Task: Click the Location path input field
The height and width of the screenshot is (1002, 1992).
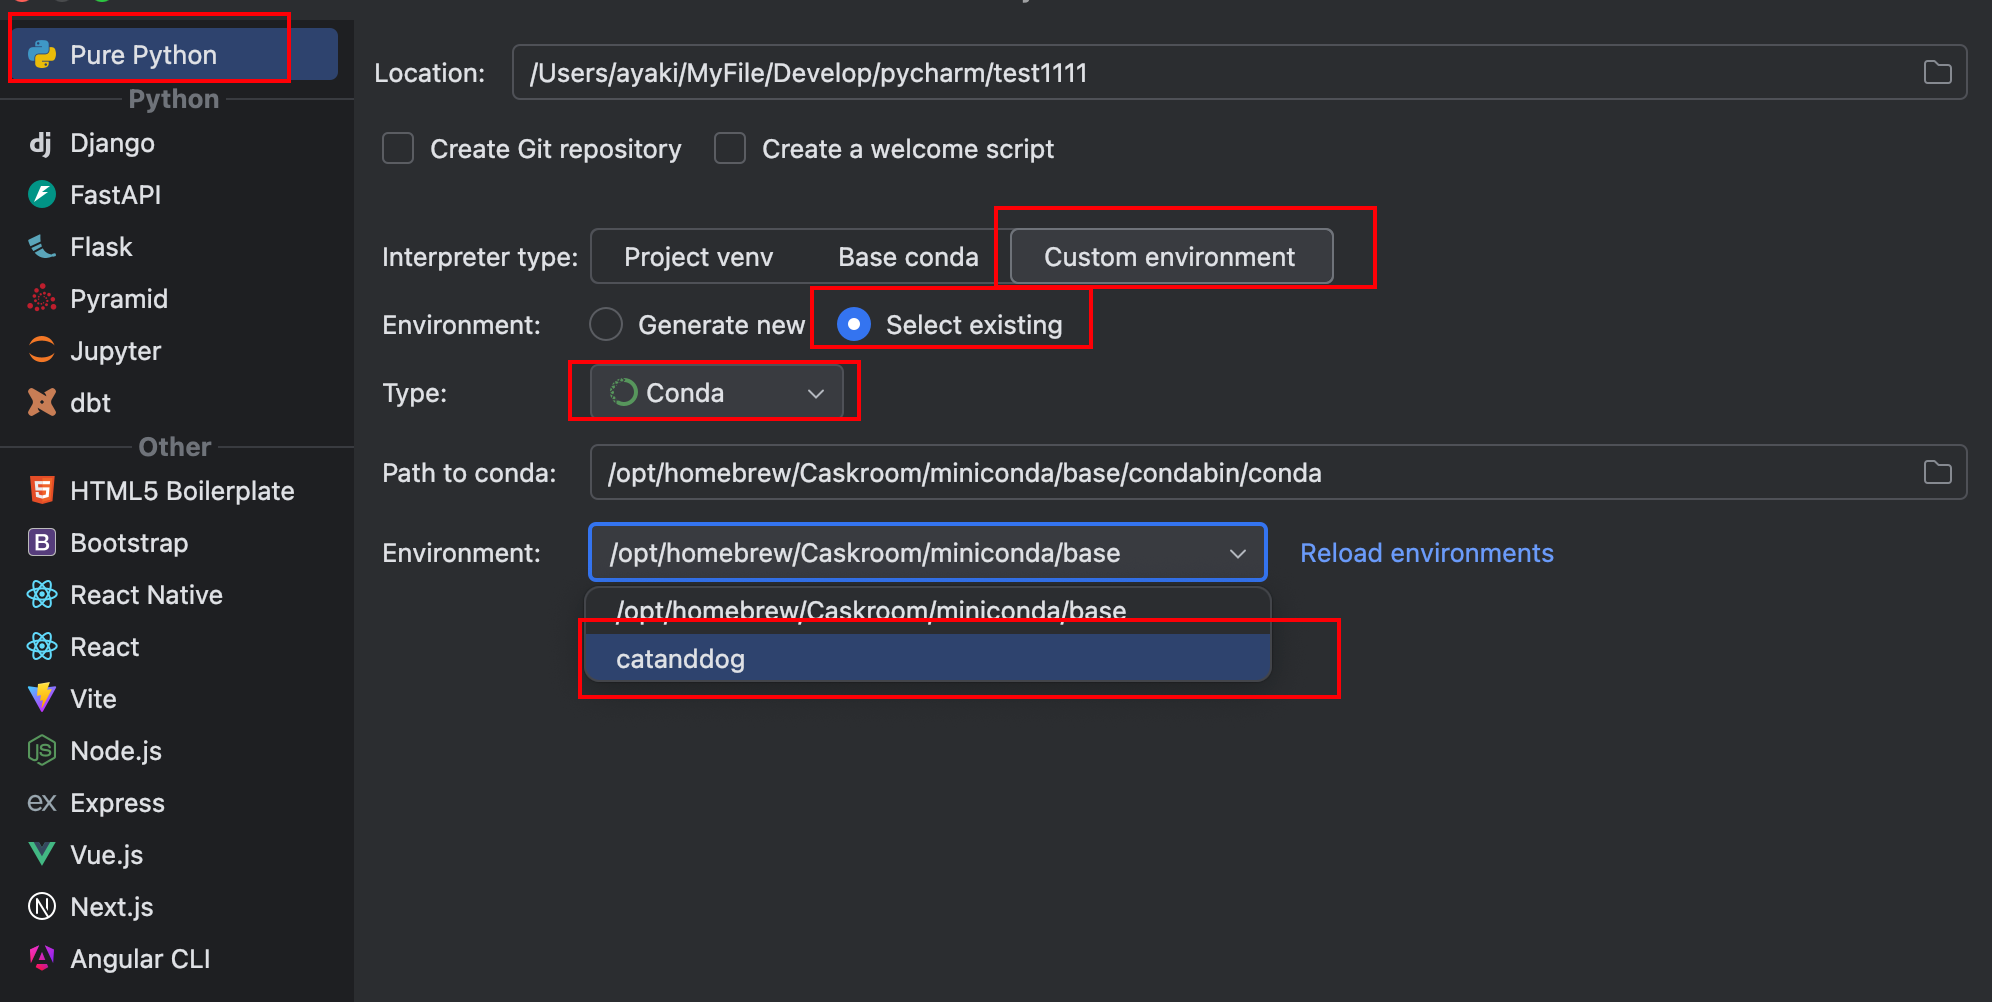Action: coord(1239,72)
